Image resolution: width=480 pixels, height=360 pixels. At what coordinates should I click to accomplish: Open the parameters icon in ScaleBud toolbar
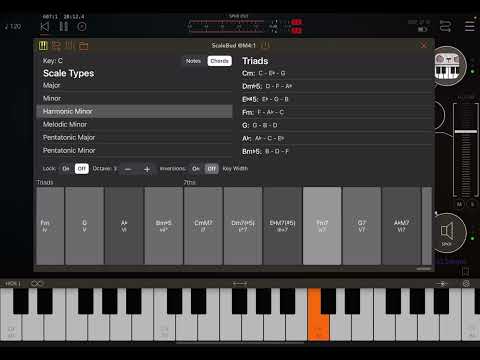click(70, 46)
